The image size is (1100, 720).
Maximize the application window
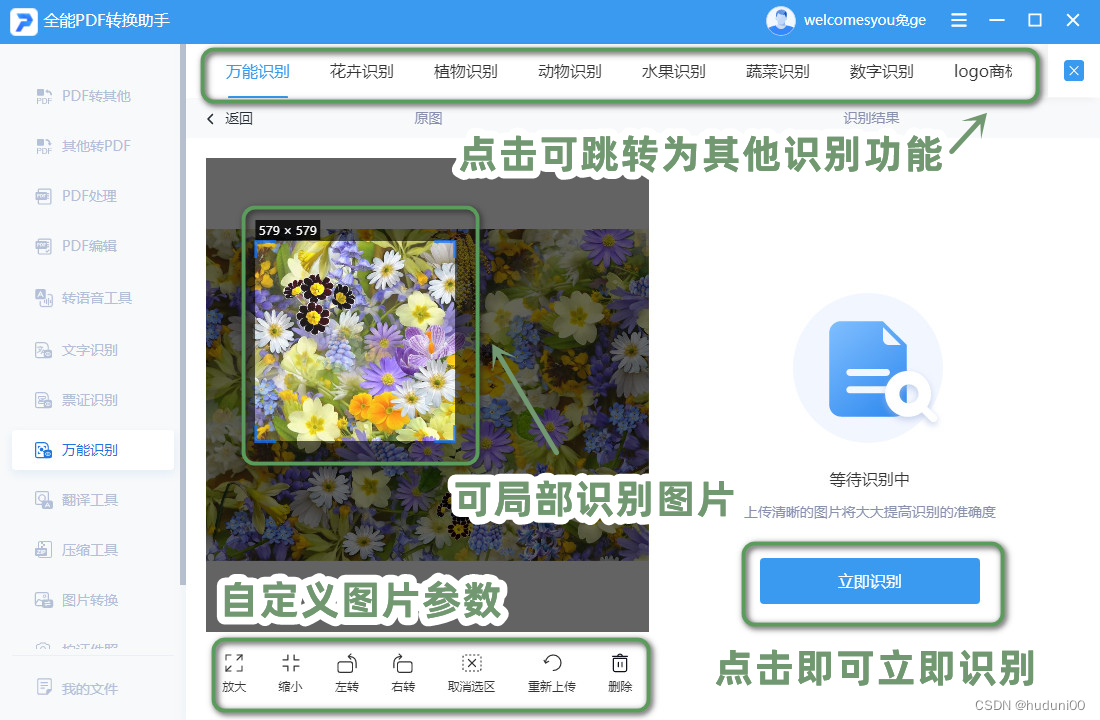coord(1034,20)
